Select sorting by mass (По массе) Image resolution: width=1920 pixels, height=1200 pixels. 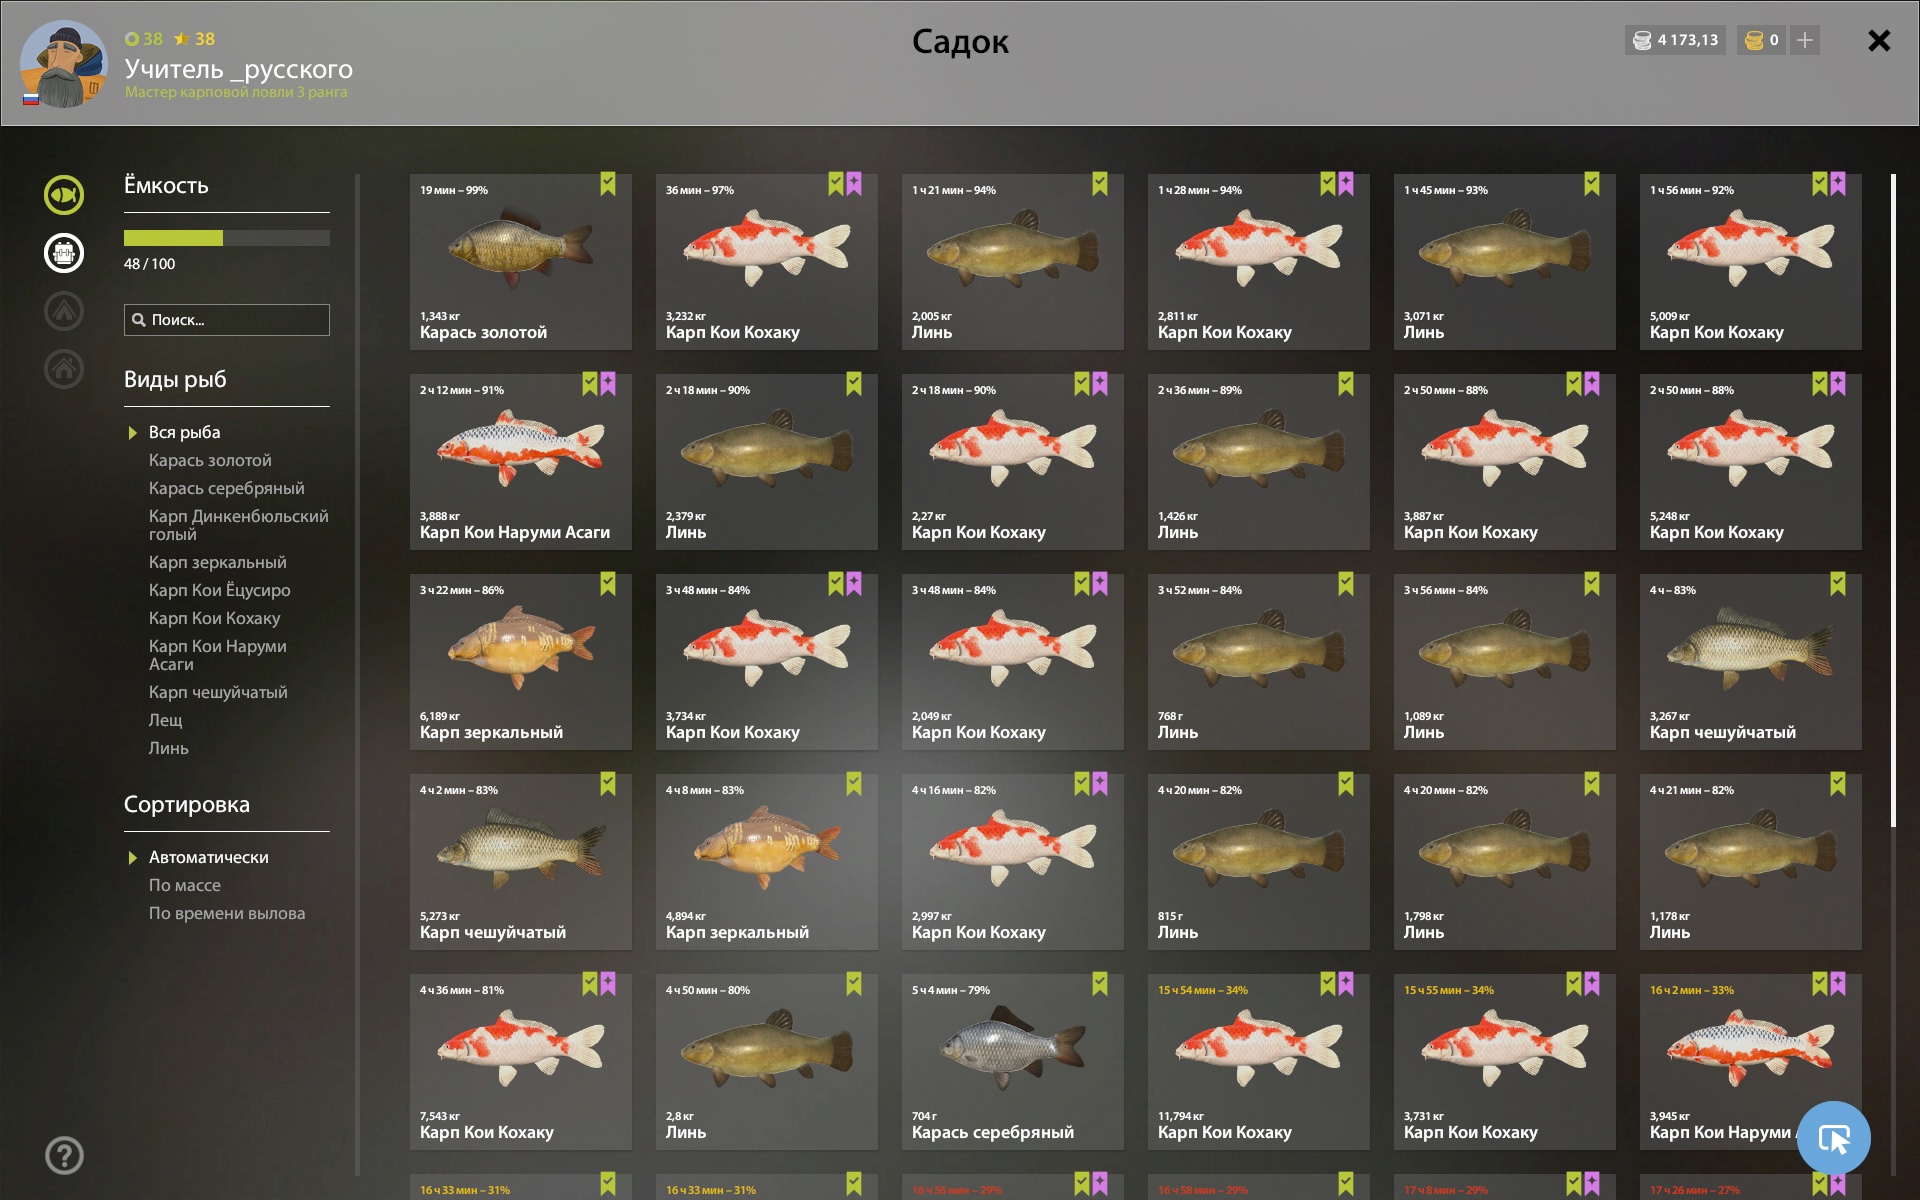click(x=185, y=885)
